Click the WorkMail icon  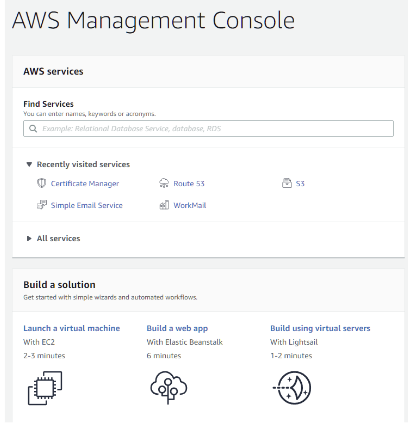tap(164, 205)
